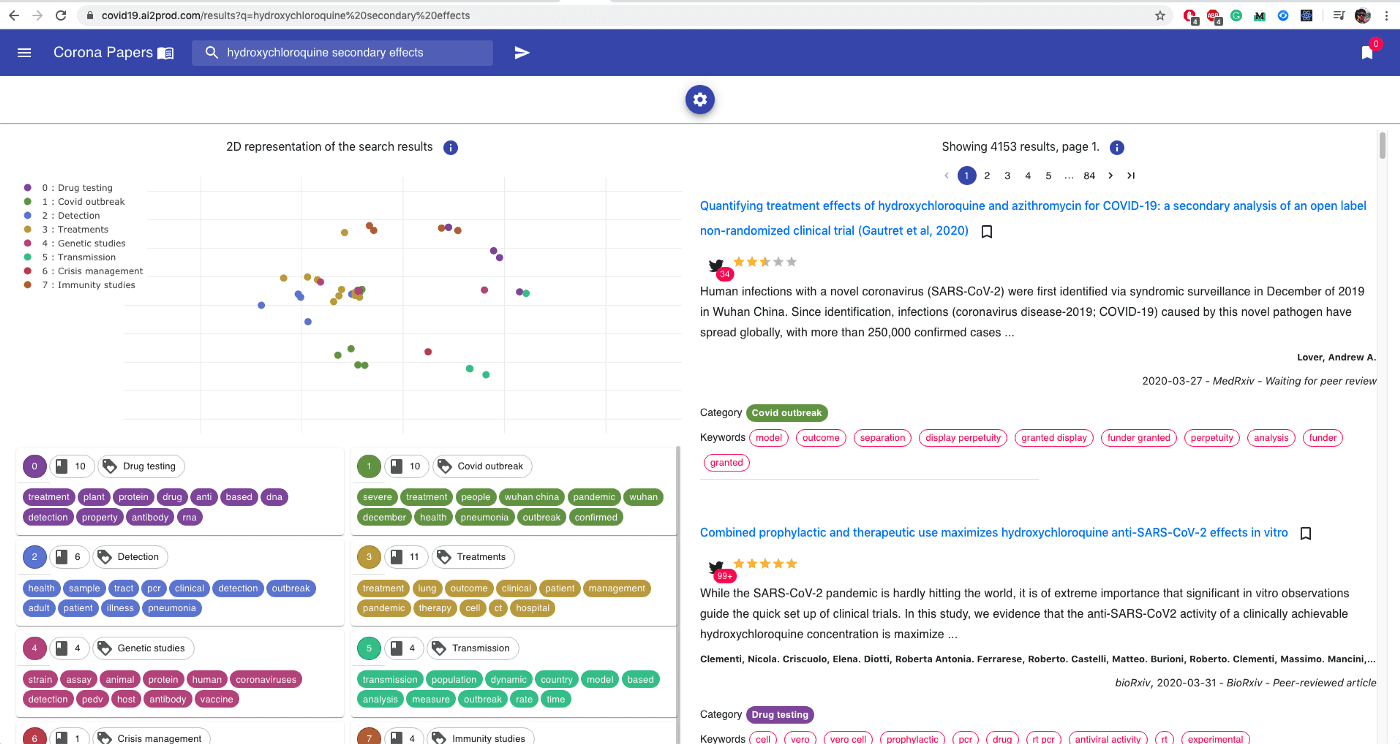Toggle legend item 2 : Detection

point(62,216)
